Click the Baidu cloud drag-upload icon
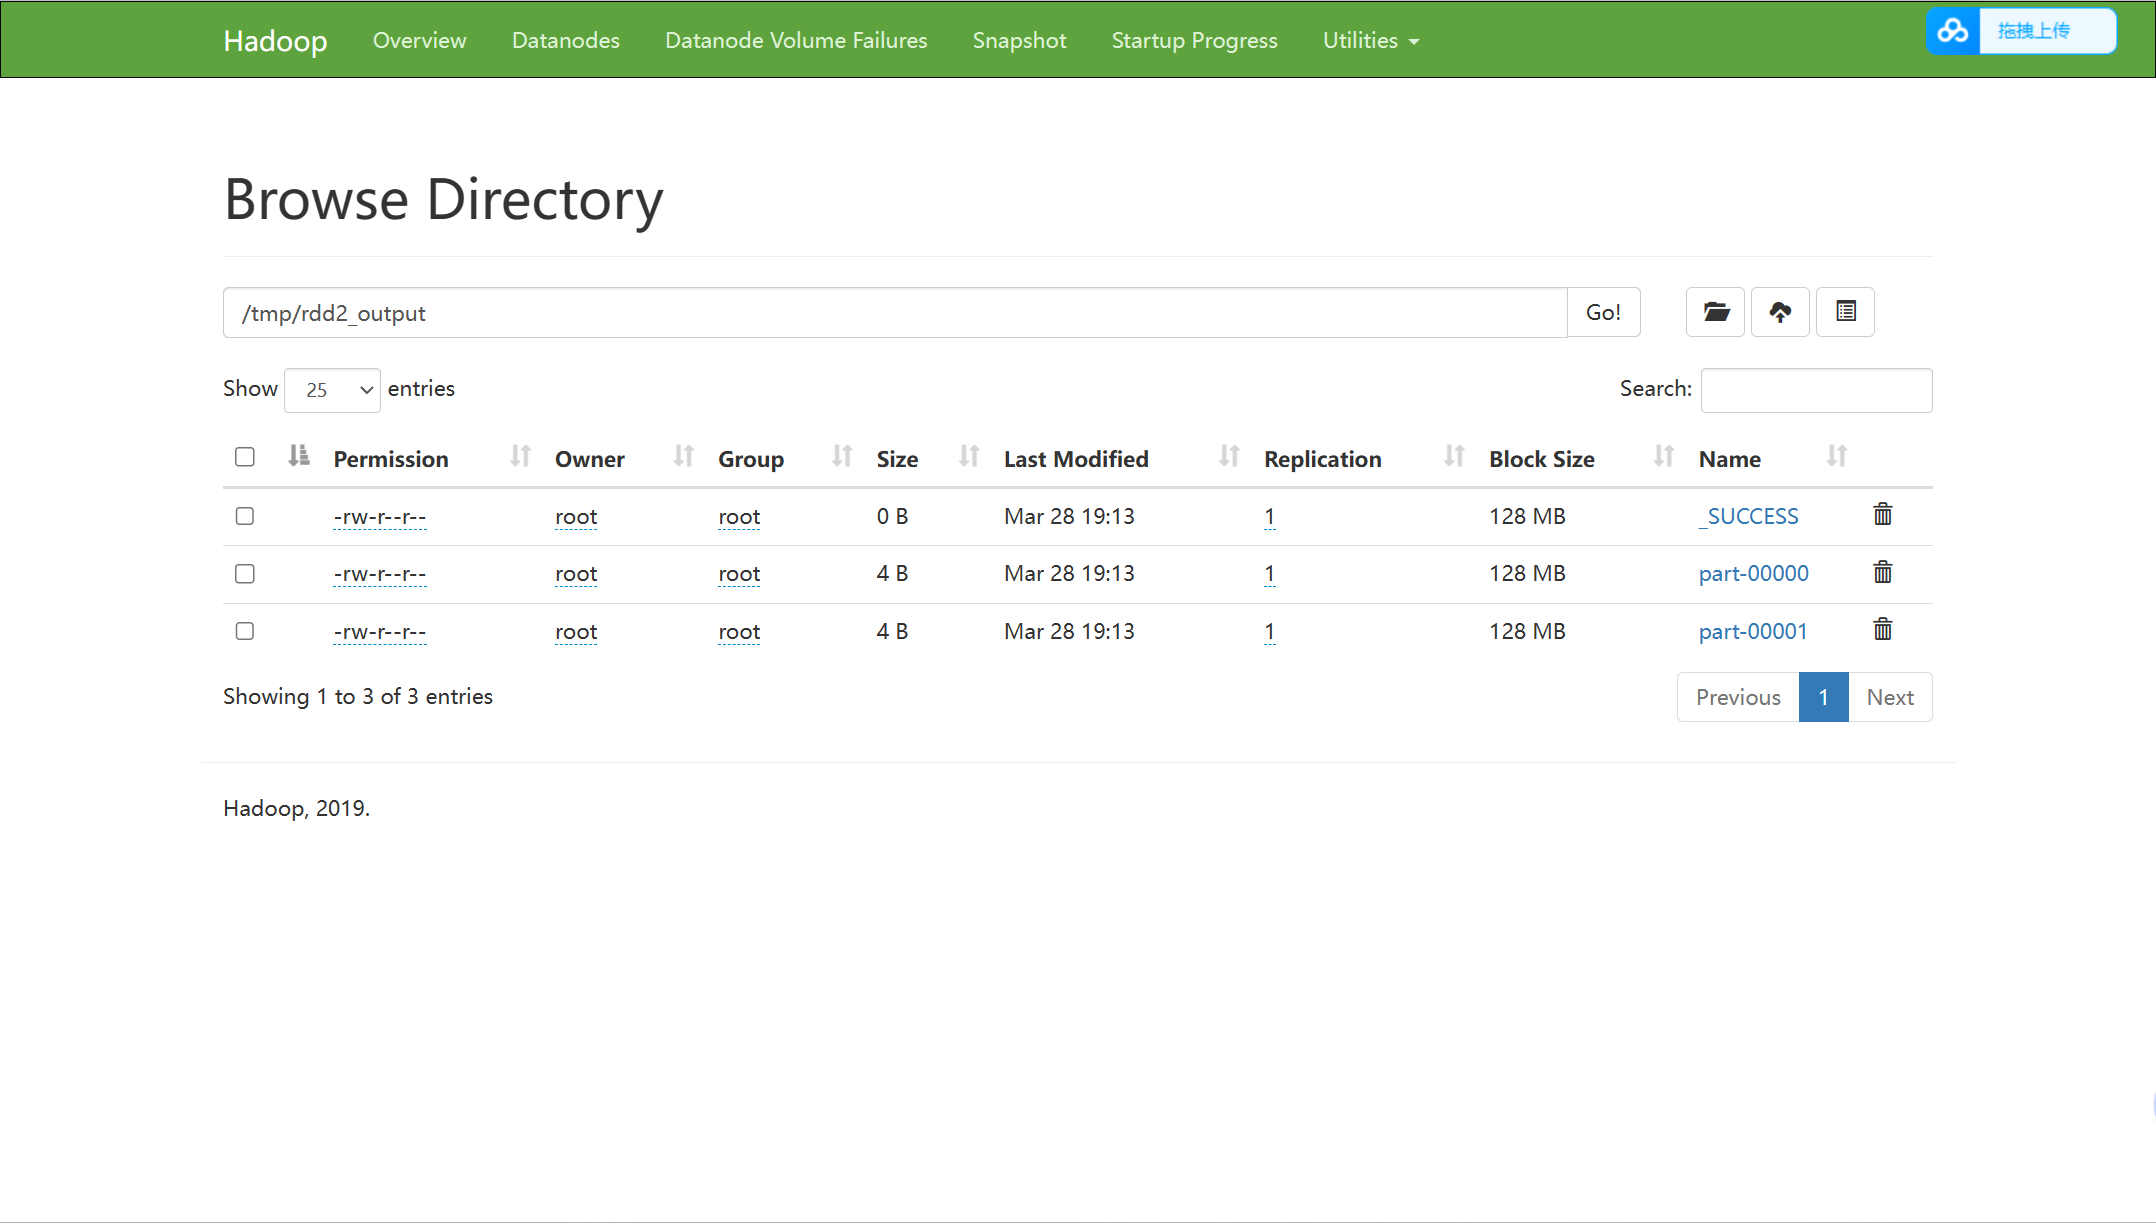Viewport: 2156px width, 1223px height. click(x=1952, y=31)
